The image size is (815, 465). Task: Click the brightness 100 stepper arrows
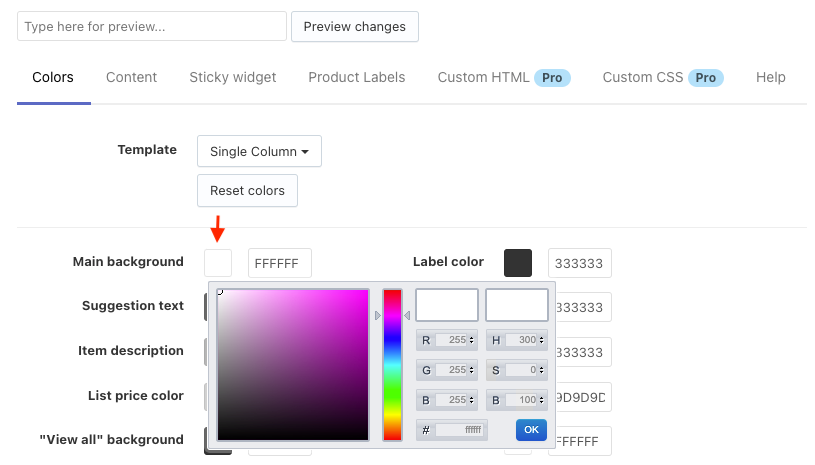[542, 400]
